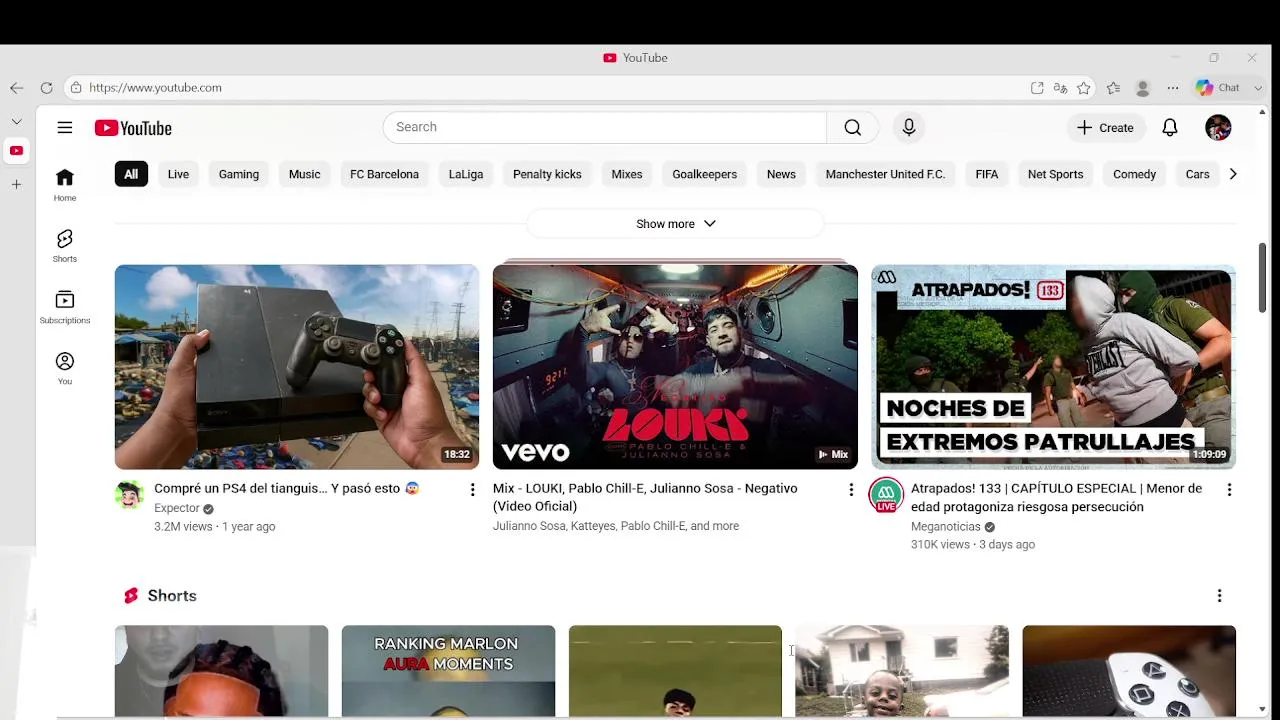
Task: Show next category chips with arrow
Action: pos(1233,174)
